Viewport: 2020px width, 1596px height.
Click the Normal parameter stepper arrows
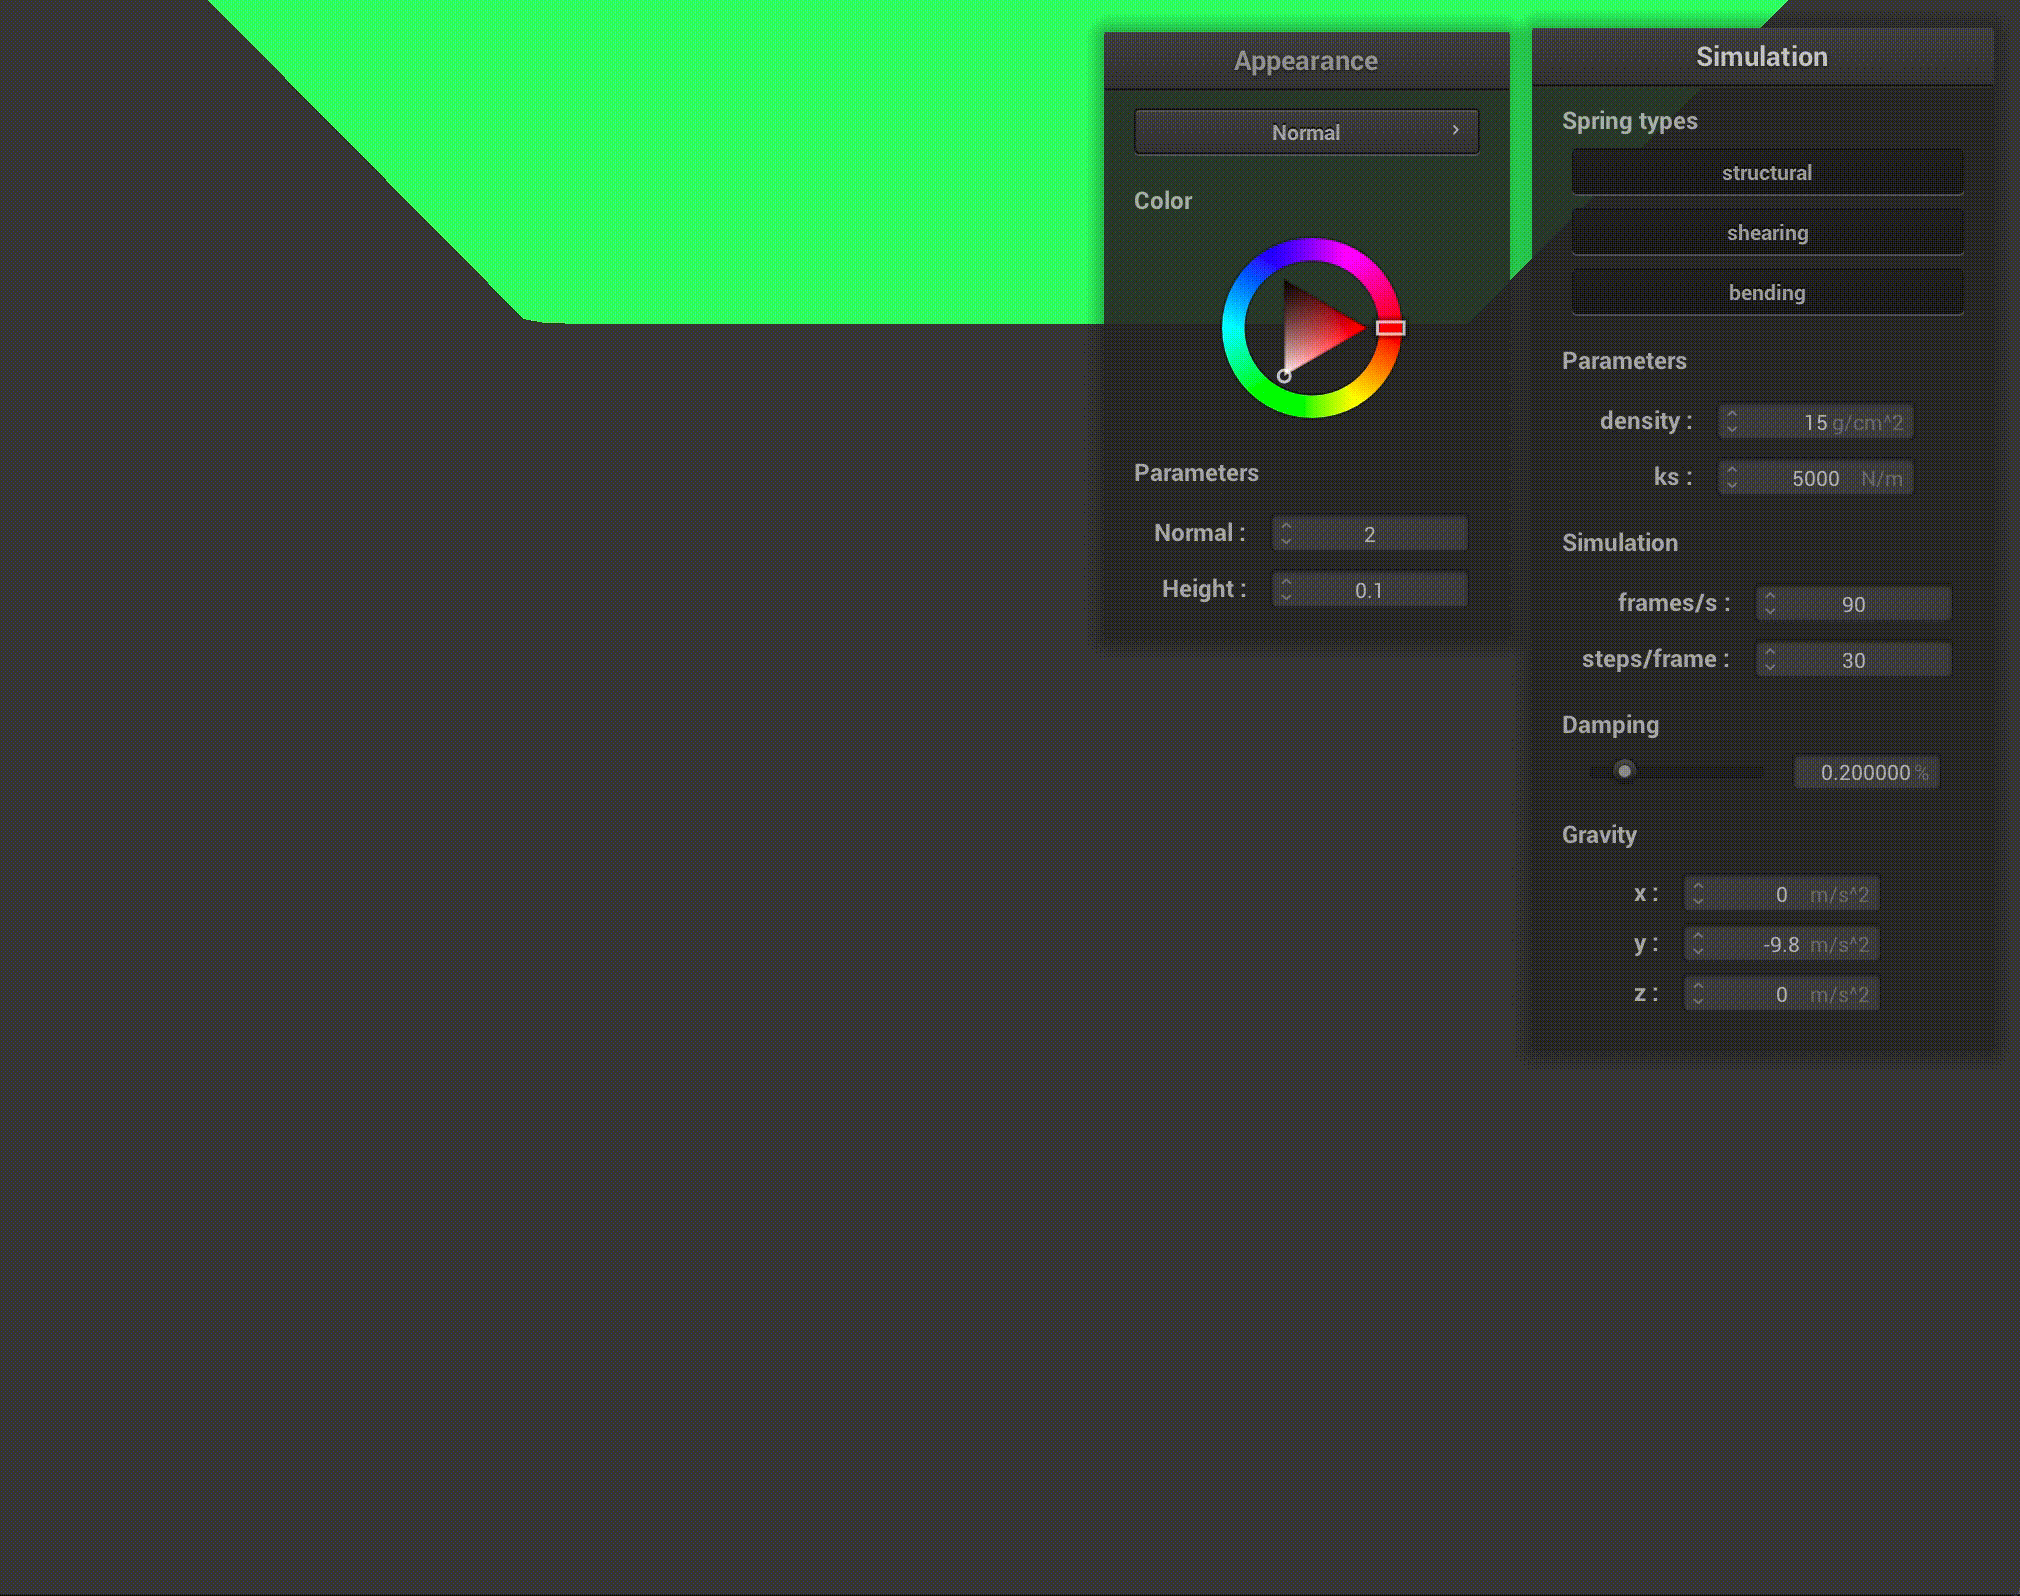1286,534
